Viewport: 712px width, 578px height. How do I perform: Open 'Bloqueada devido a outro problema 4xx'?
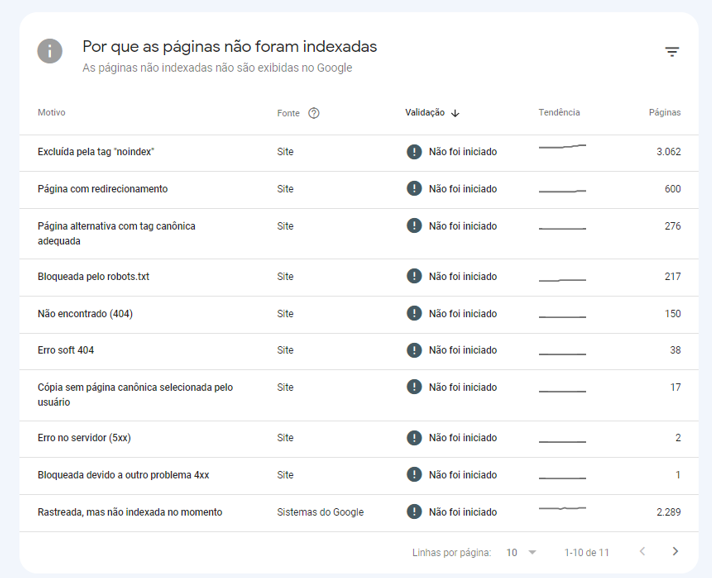(121, 475)
